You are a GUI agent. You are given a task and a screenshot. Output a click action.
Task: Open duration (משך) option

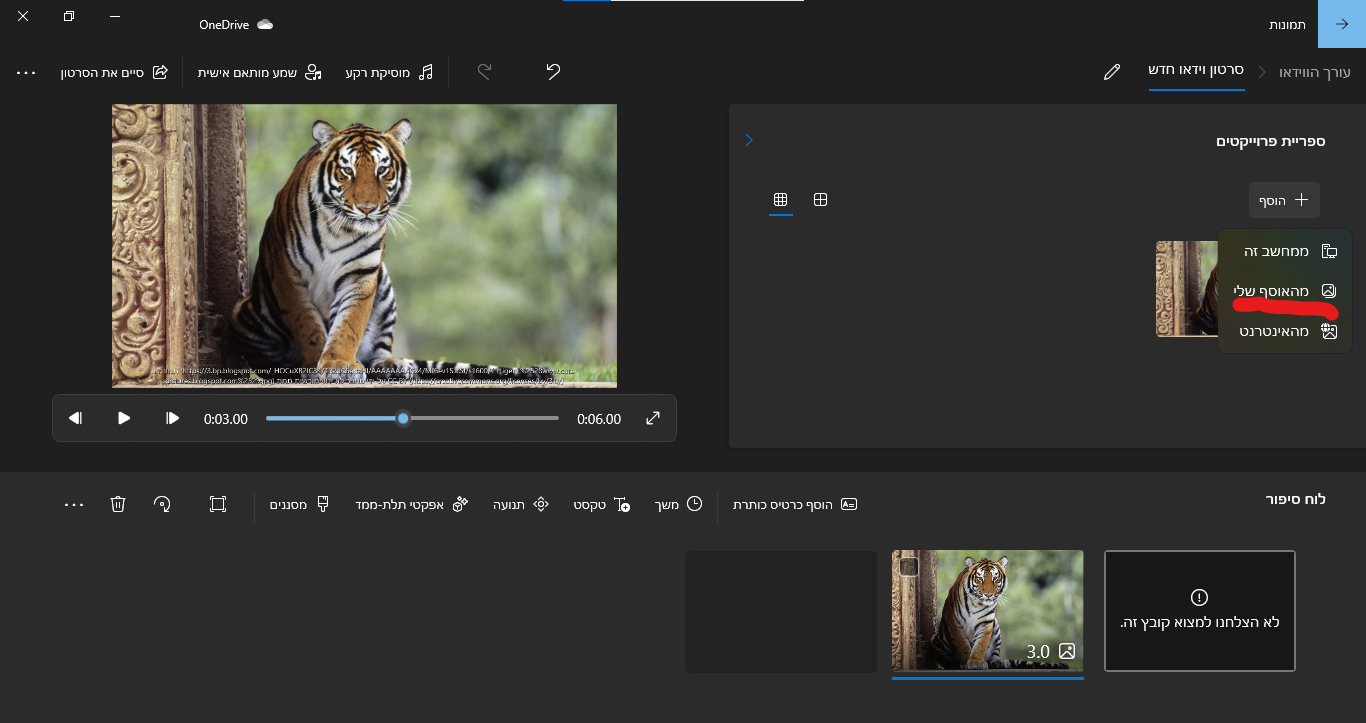click(x=678, y=504)
